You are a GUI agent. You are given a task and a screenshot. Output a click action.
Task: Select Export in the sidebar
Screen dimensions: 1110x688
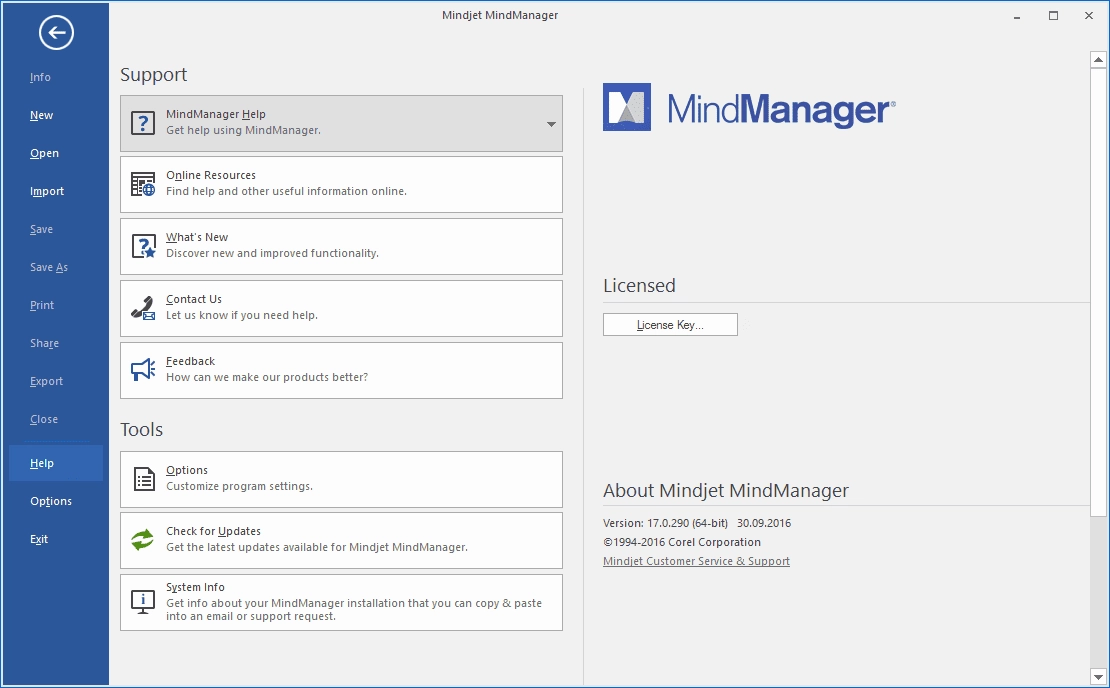coord(46,382)
